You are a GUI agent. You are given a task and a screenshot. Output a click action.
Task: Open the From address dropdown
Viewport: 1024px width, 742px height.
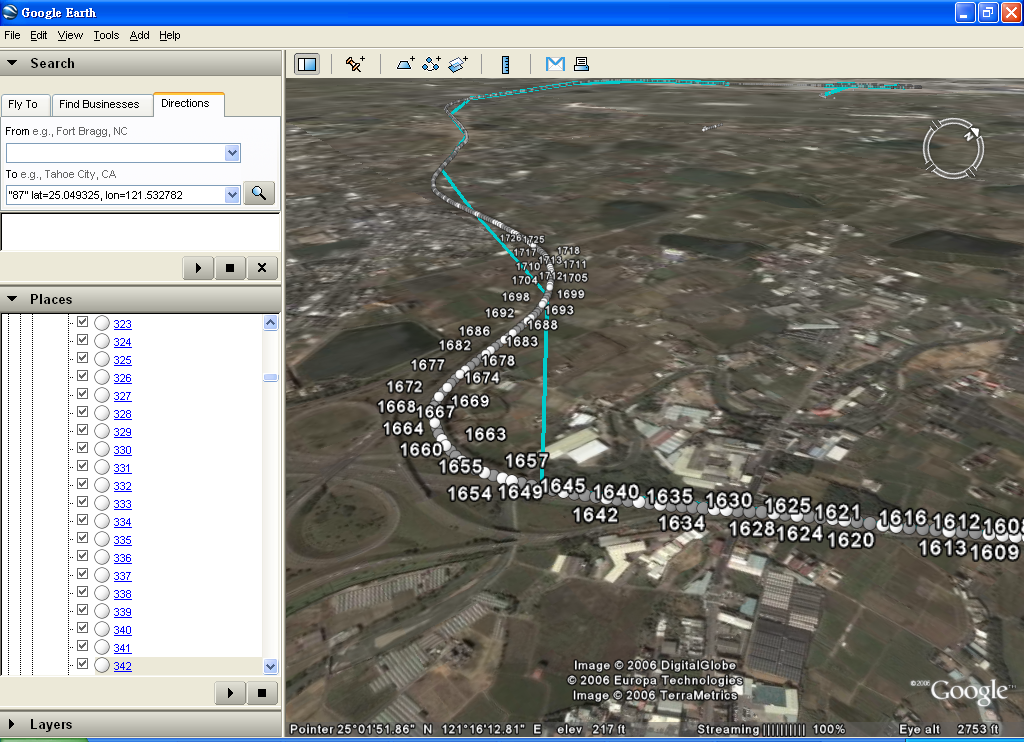point(232,153)
